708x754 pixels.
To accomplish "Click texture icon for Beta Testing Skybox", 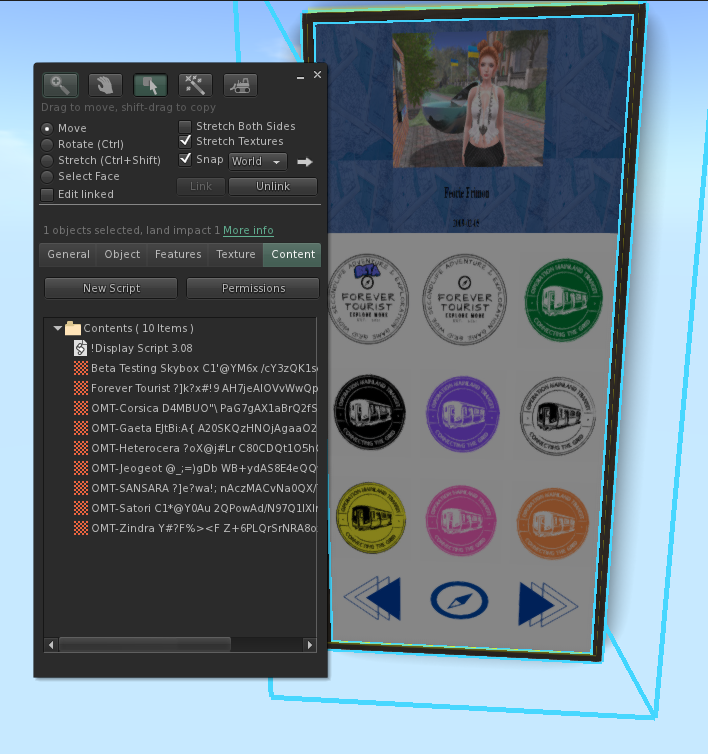I will 81,368.
